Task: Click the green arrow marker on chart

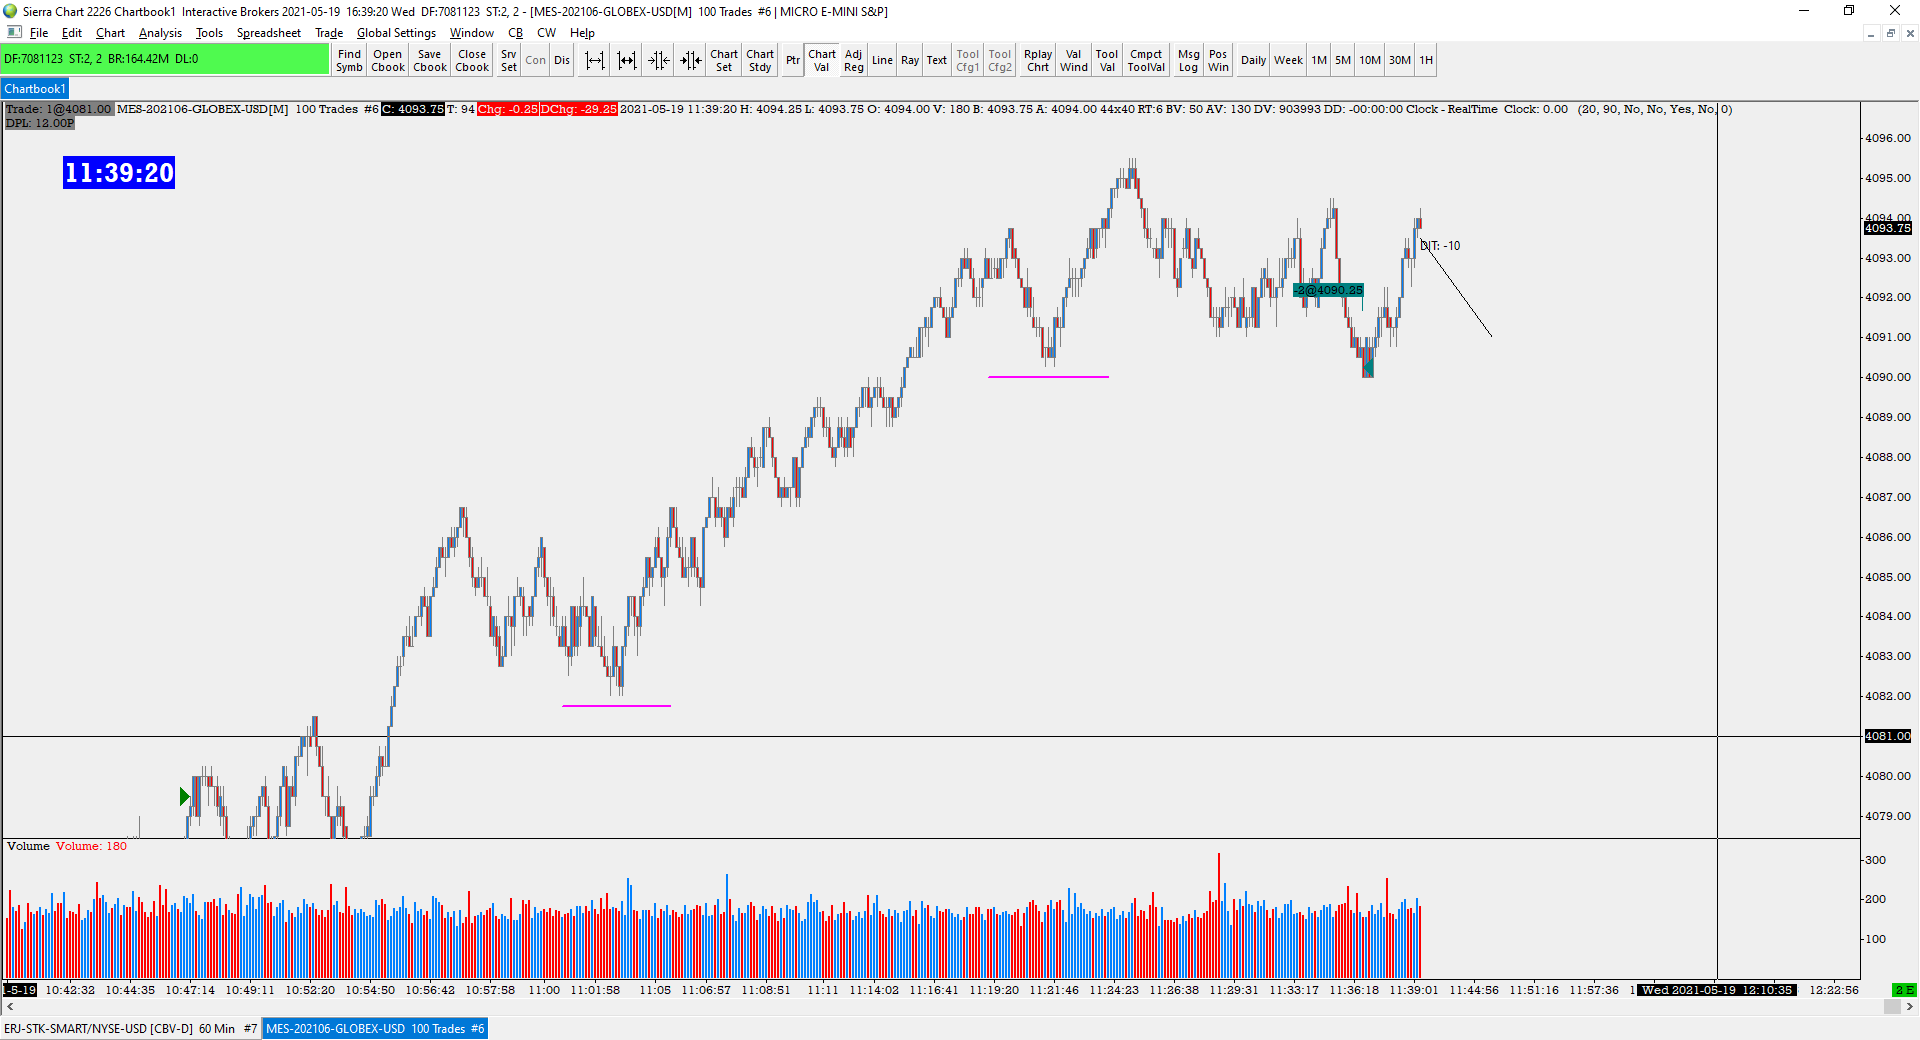Action: click(184, 797)
